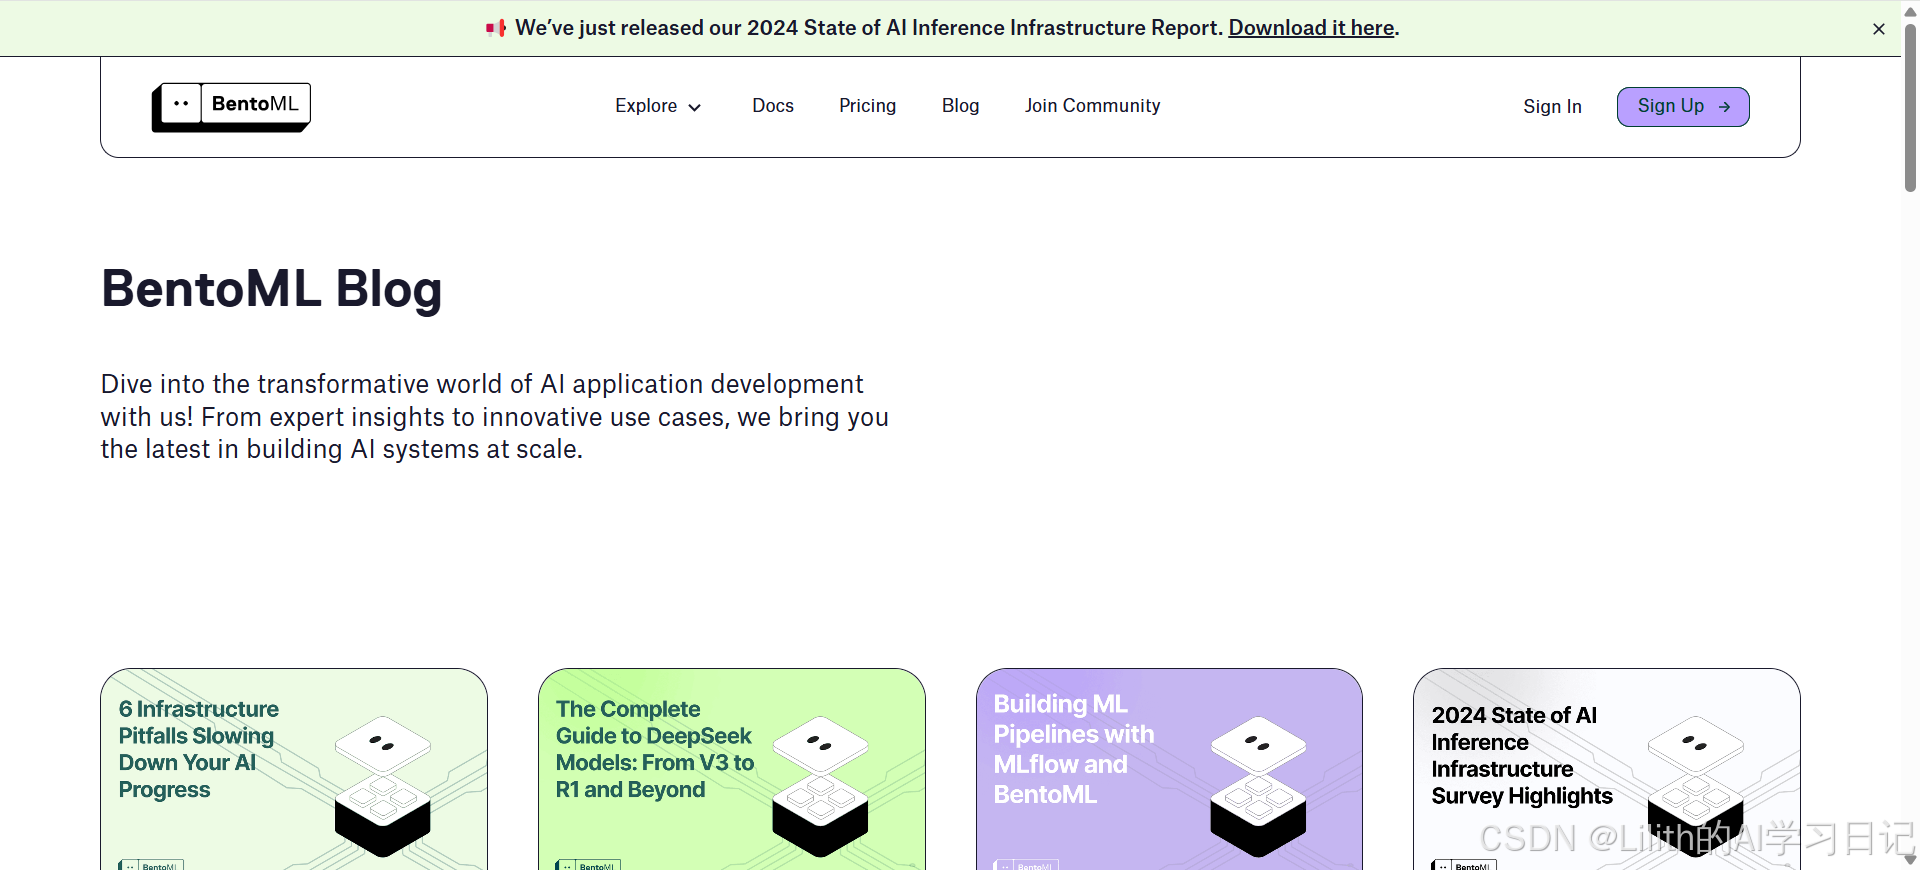
Task: Click the 'Dive into the transformative world' paragraph
Action: pyautogui.click(x=495, y=417)
